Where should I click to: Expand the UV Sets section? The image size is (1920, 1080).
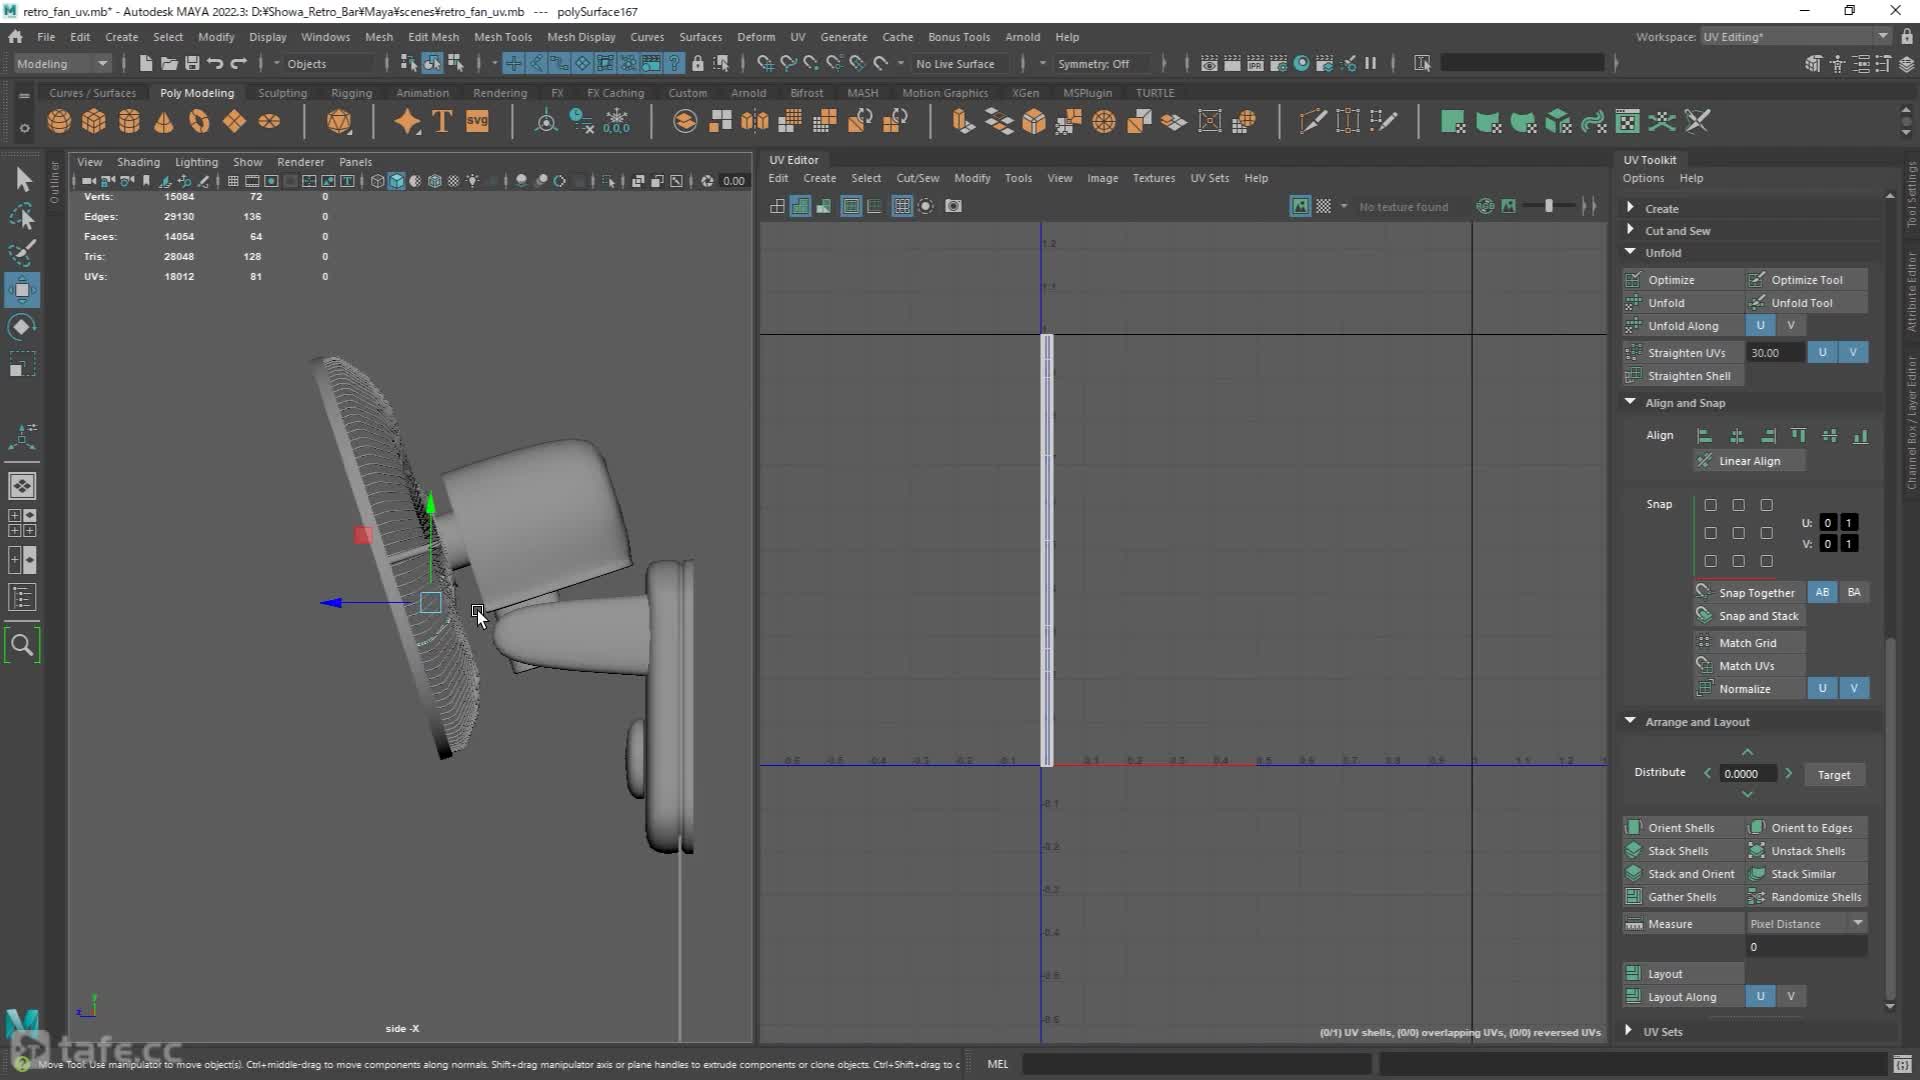[1631, 1031]
